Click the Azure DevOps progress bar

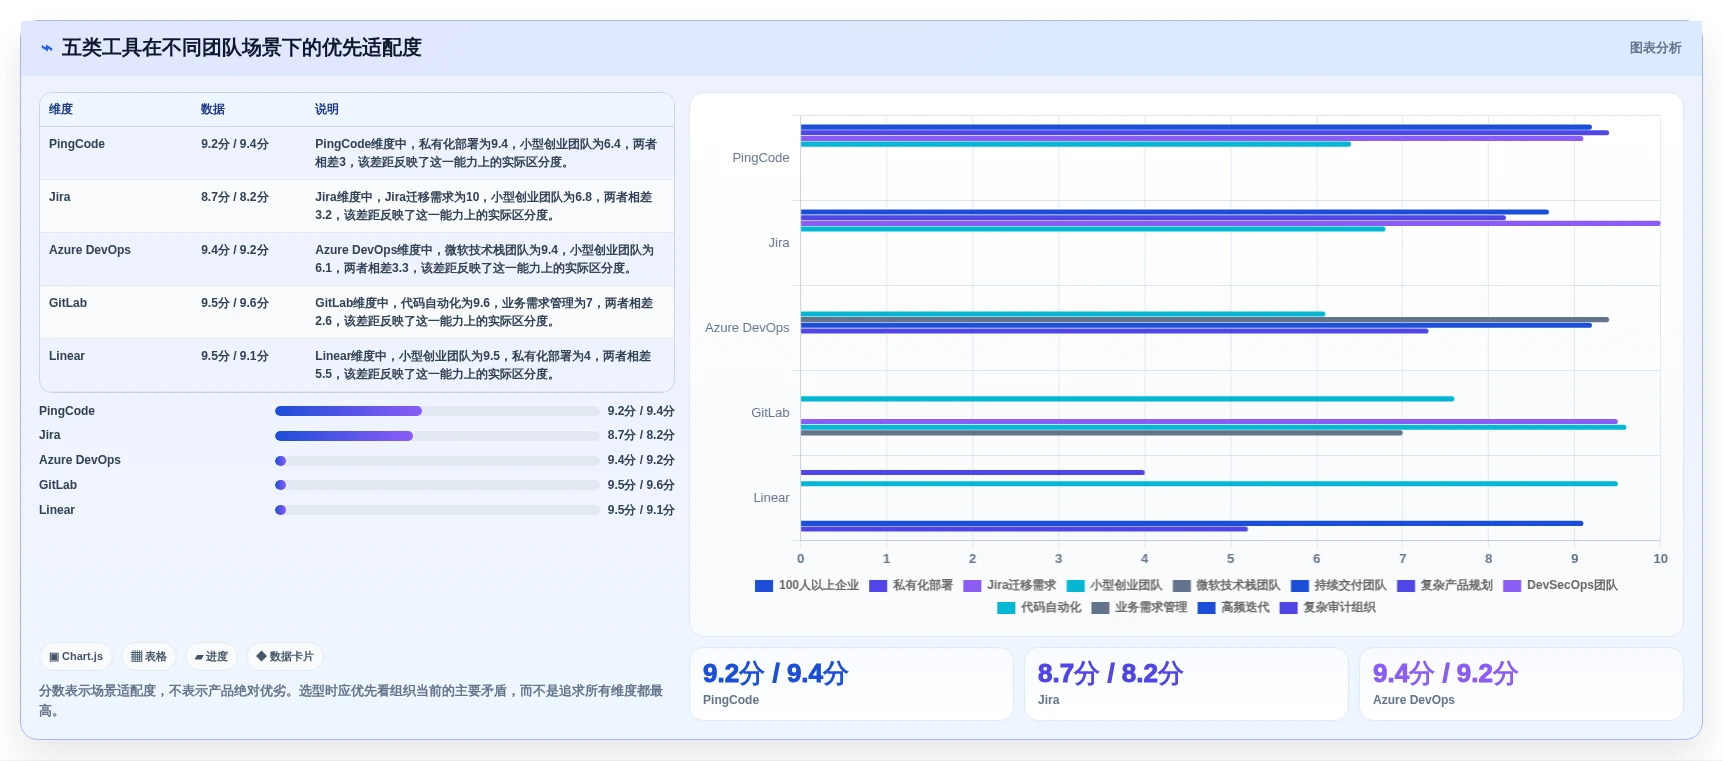tap(437, 461)
